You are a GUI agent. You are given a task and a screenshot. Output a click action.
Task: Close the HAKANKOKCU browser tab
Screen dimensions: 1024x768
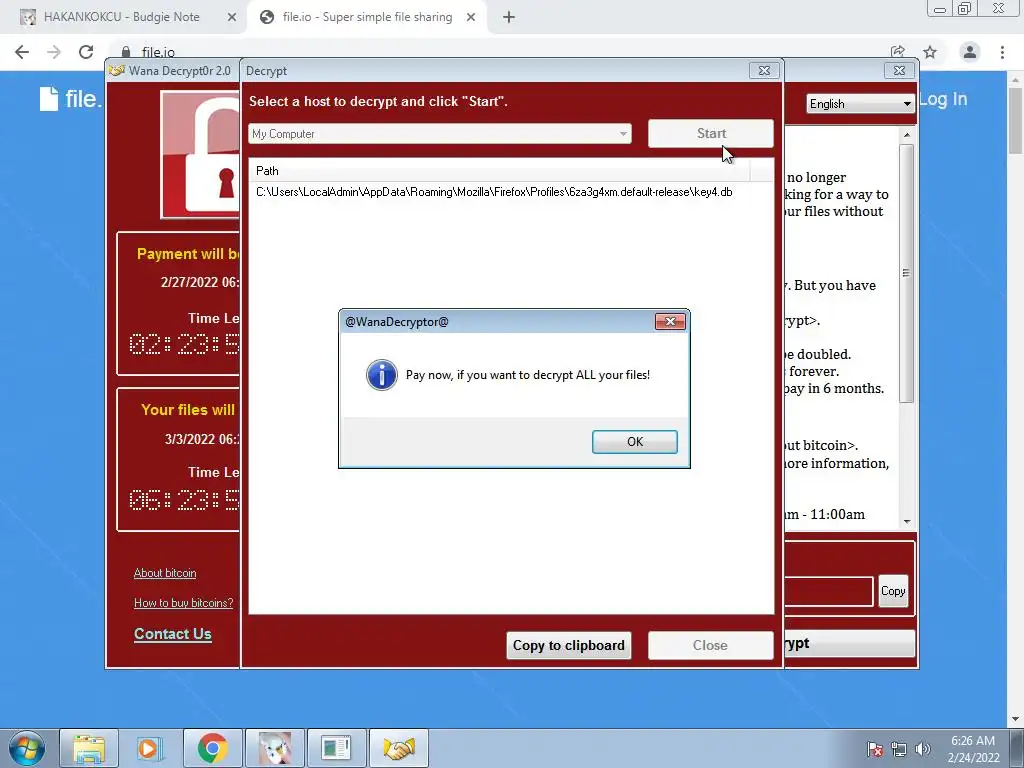[232, 17]
